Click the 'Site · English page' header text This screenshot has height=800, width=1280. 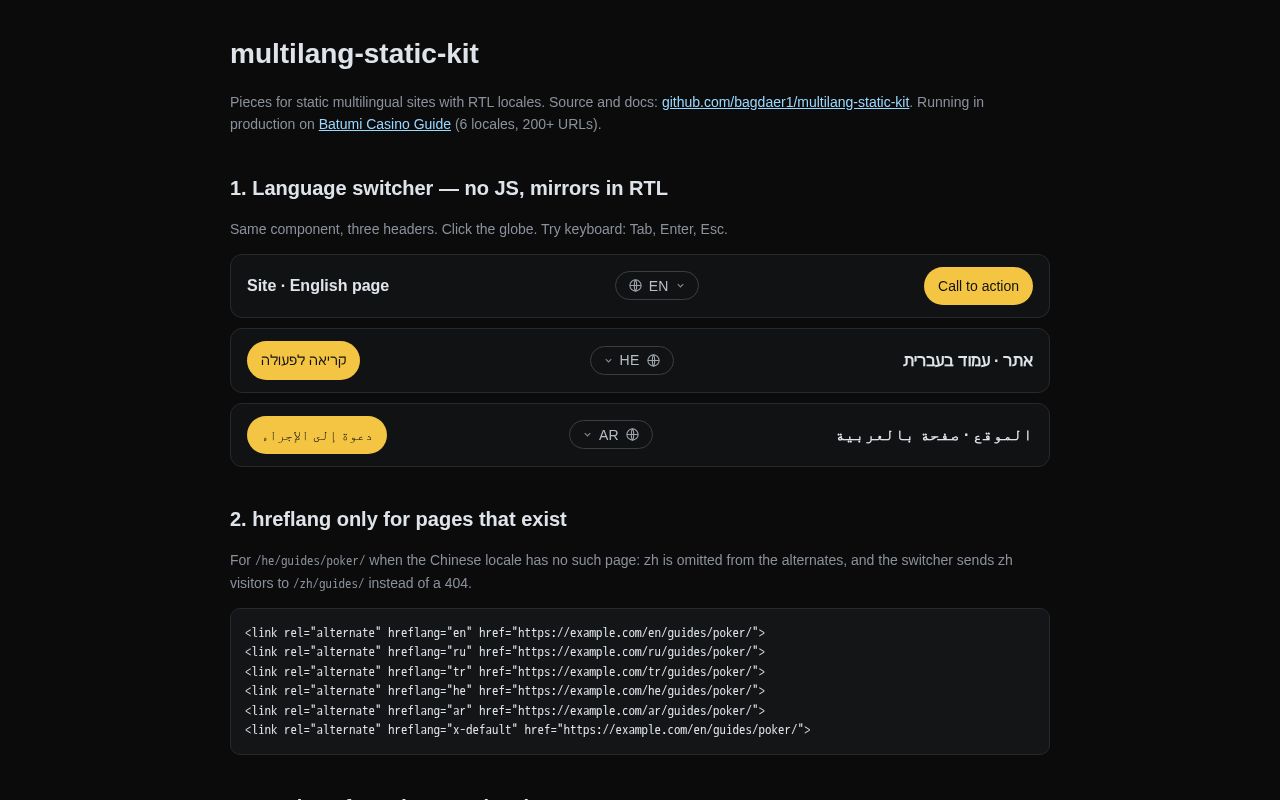click(318, 286)
